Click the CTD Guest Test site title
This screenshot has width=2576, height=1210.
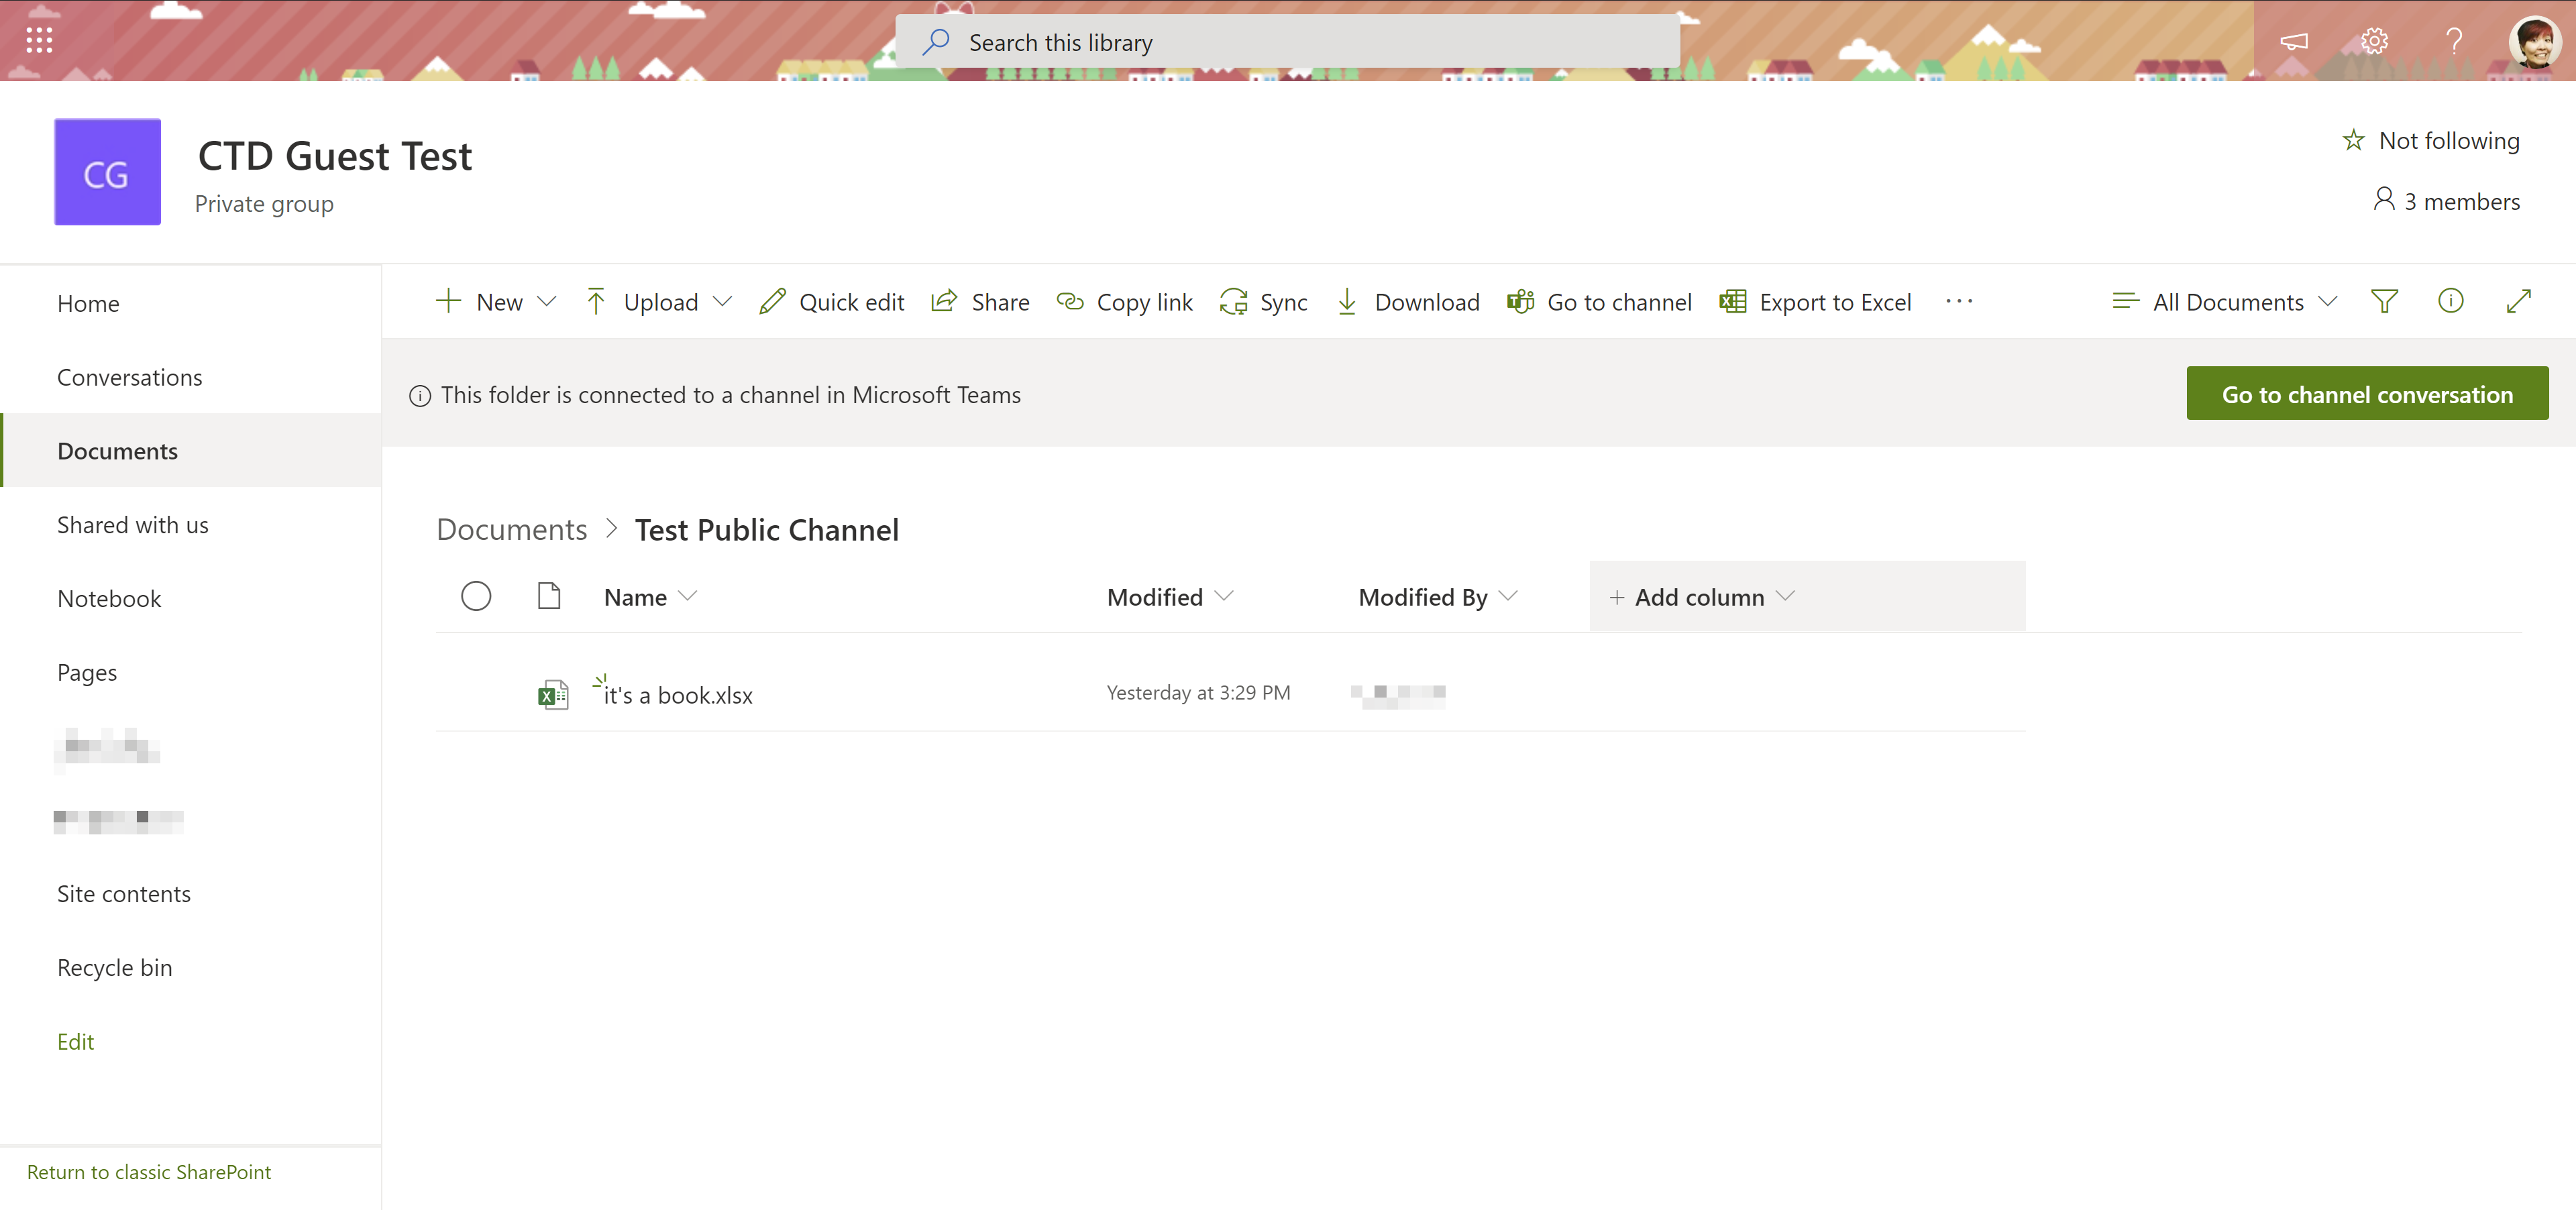click(335, 156)
